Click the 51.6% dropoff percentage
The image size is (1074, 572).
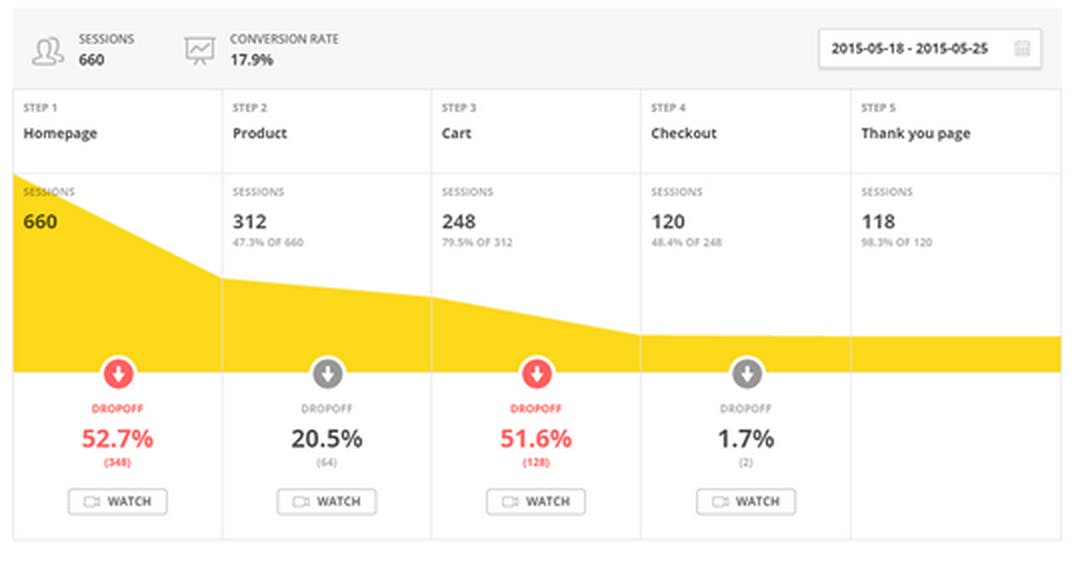536,438
